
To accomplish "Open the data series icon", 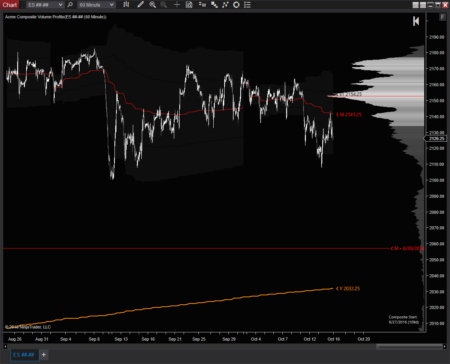I will pos(214,5).
